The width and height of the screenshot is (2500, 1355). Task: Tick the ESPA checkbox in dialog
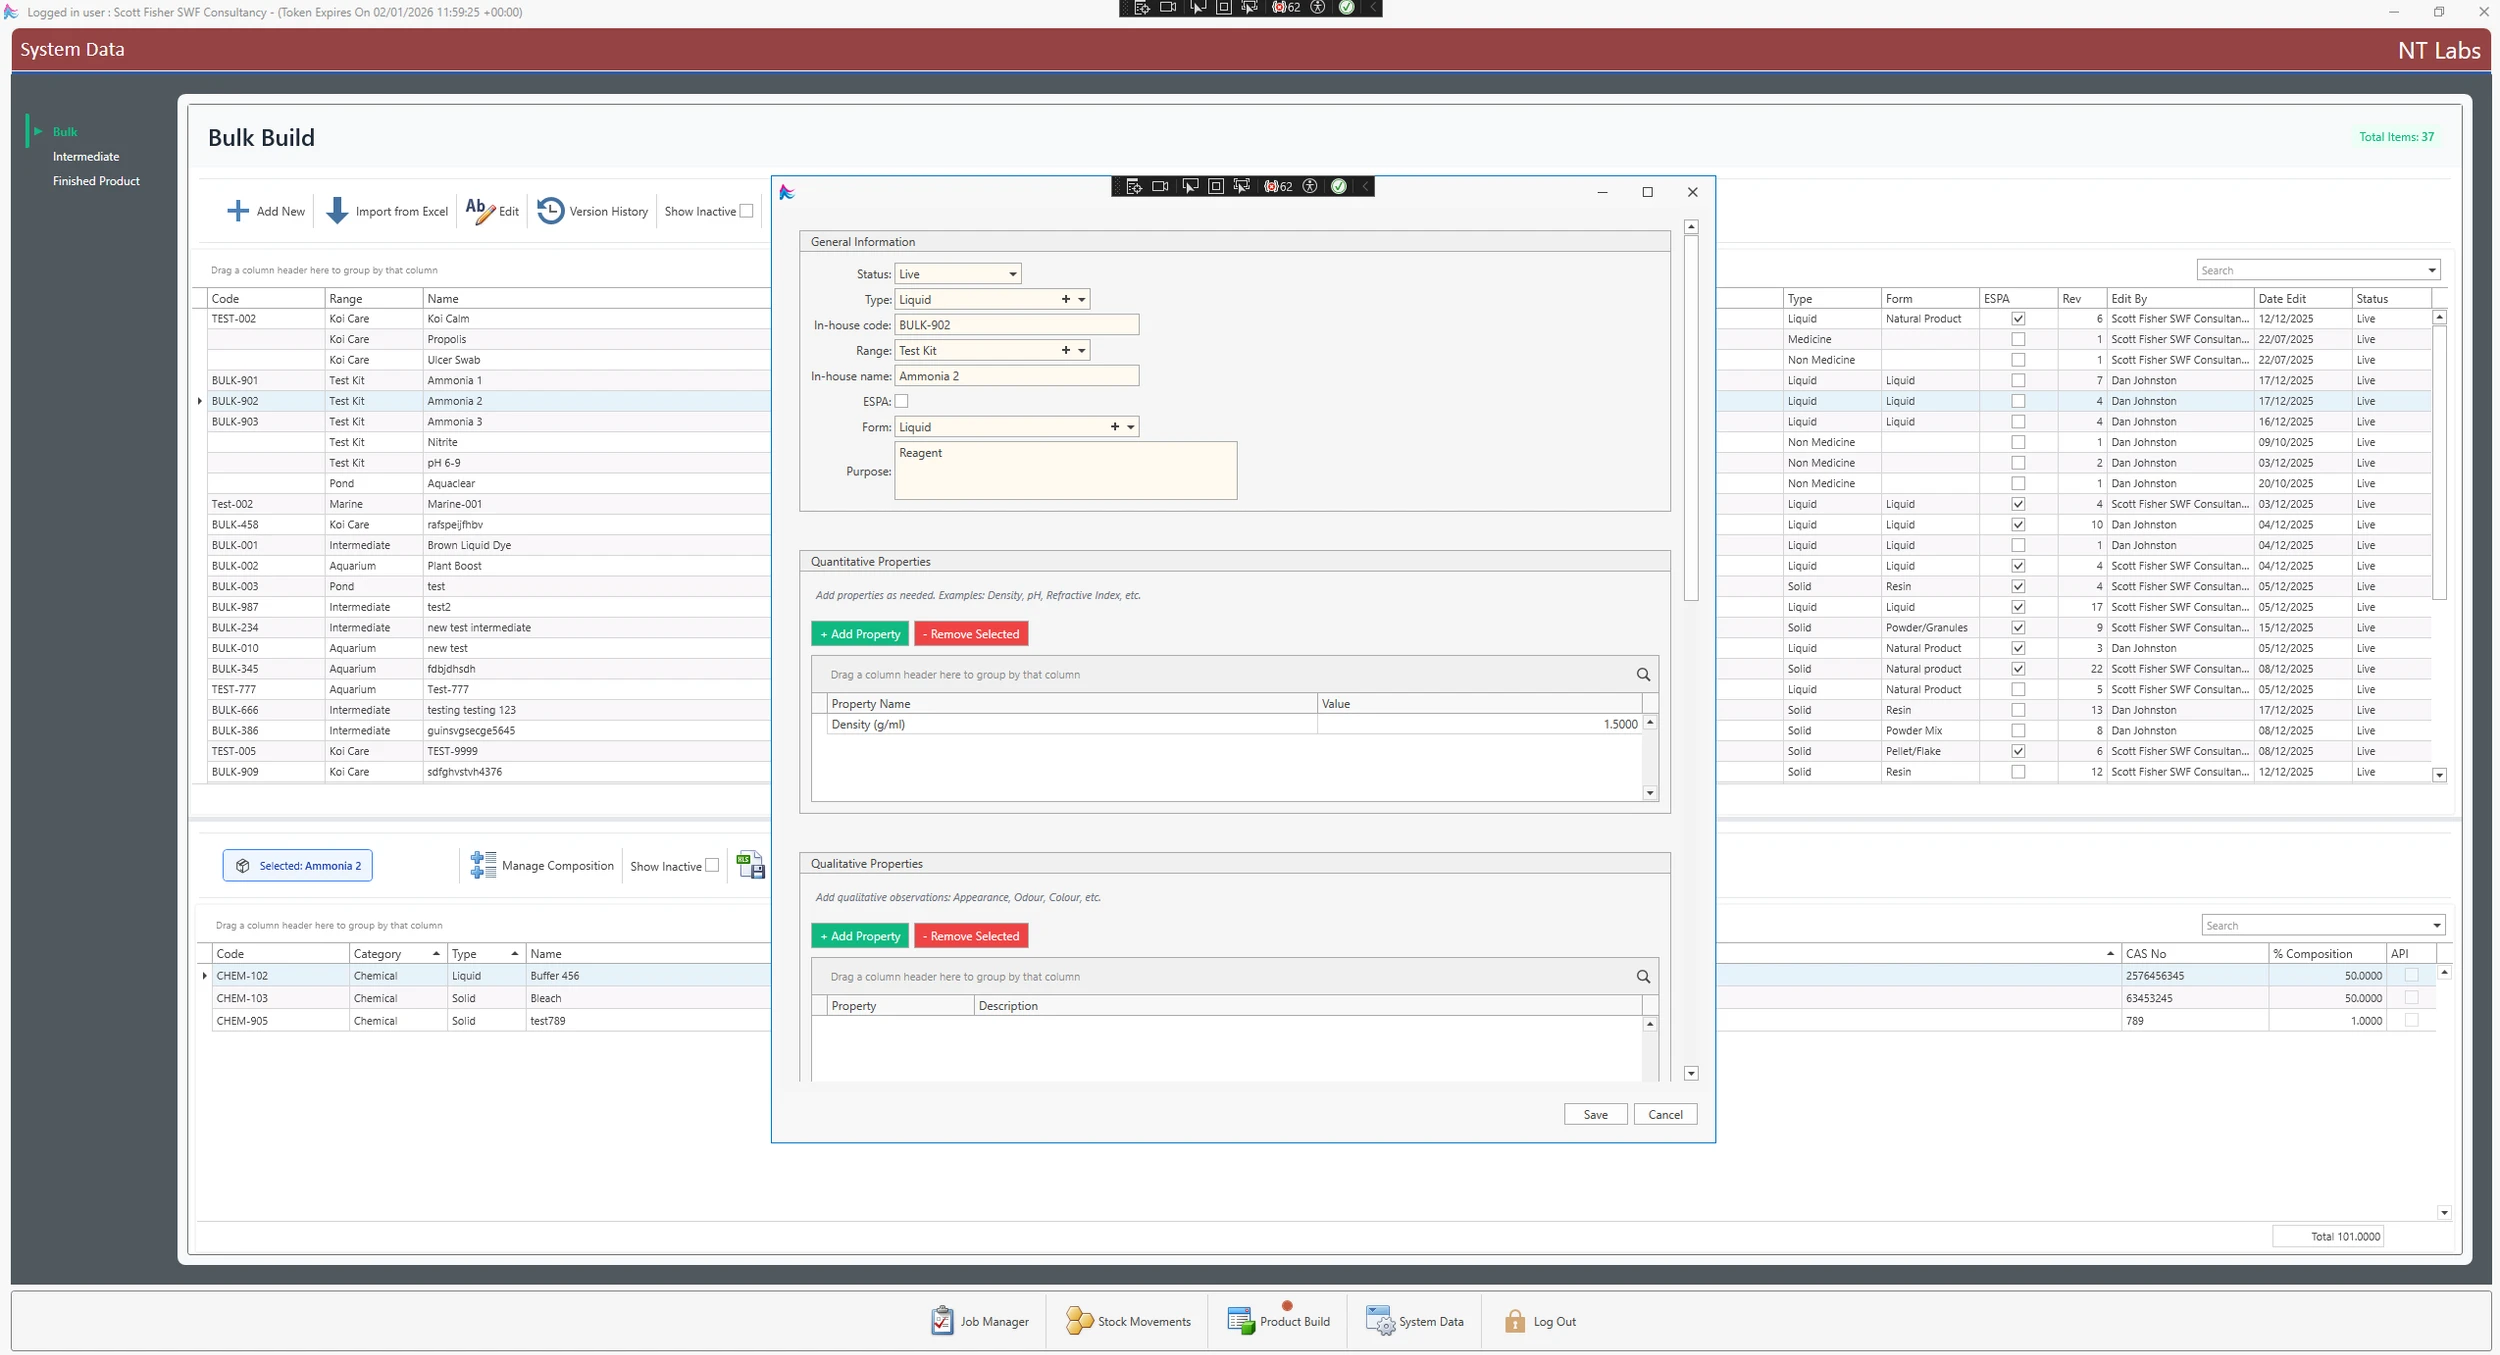(x=902, y=401)
